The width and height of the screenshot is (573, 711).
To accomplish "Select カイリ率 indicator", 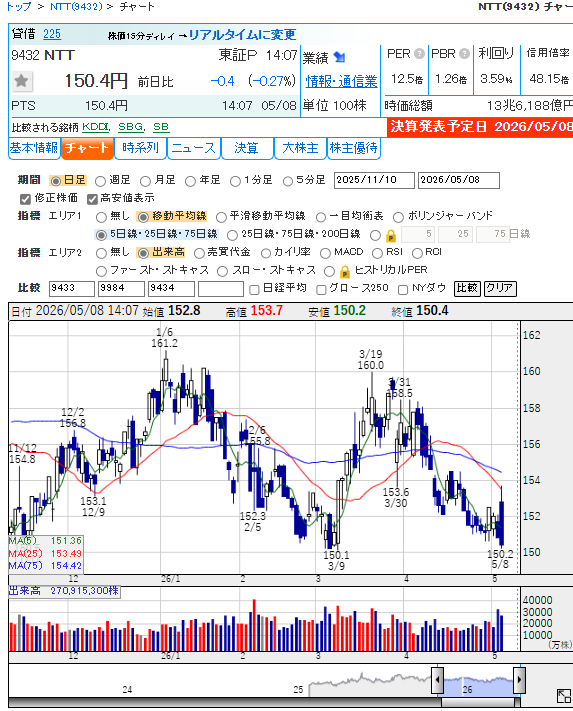I will 266,253.
